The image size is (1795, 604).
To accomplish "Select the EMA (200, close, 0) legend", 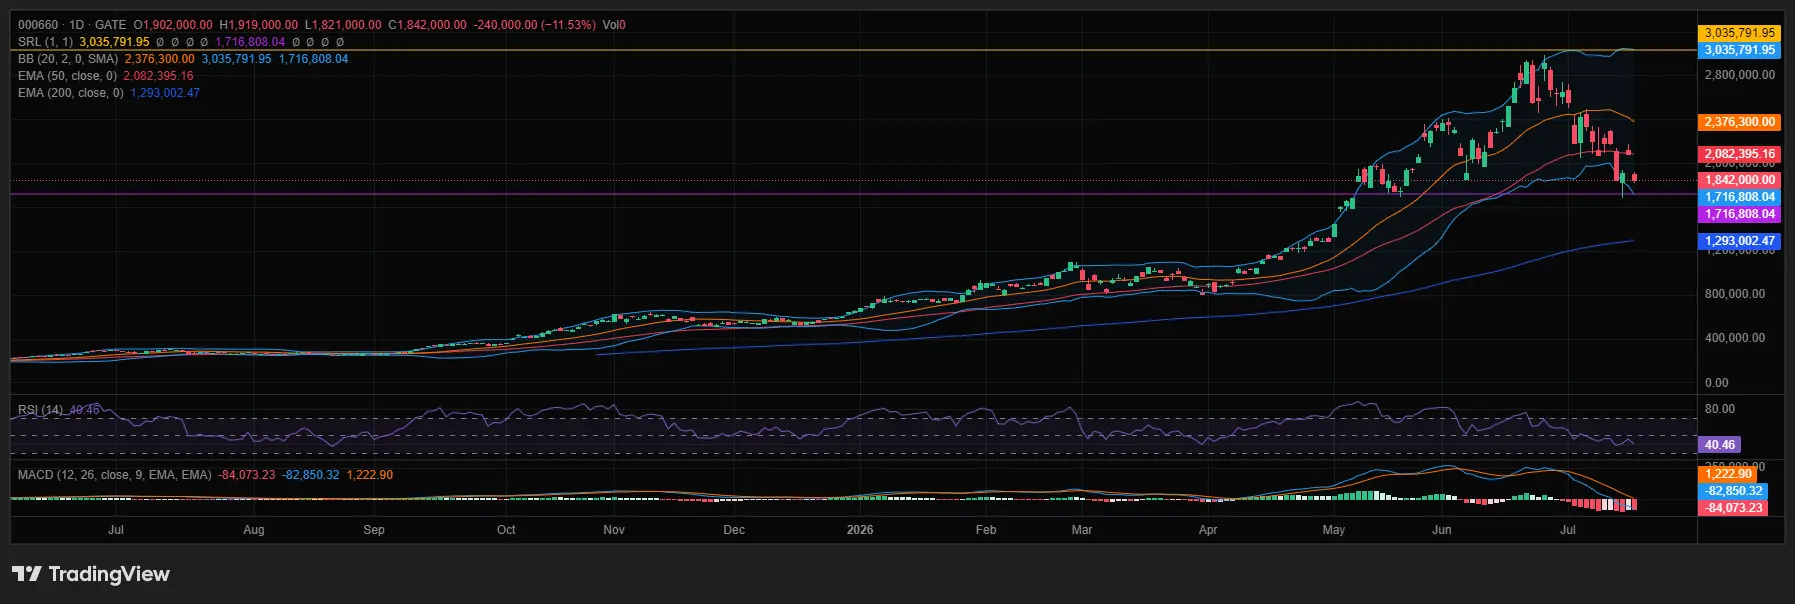I will click(71, 93).
